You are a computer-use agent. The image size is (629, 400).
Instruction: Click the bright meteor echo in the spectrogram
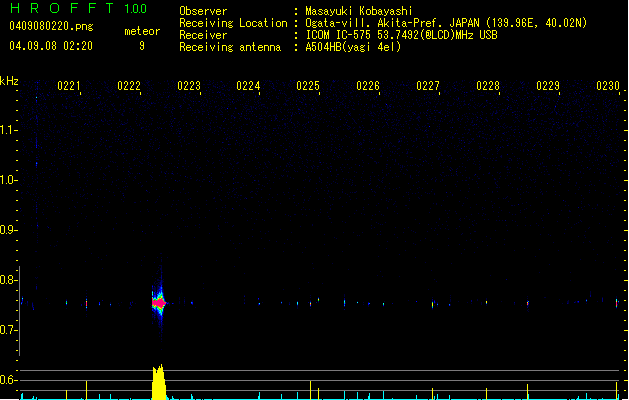point(158,301)
